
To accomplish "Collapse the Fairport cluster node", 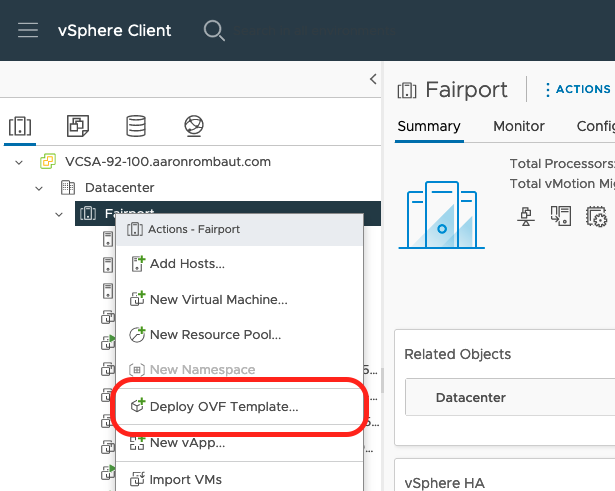I will pos(59,213).
